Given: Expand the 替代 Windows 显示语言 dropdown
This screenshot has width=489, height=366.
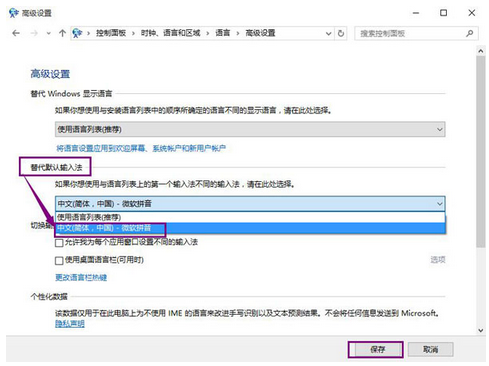Looking at the screenshot, I should pos(250,129).
